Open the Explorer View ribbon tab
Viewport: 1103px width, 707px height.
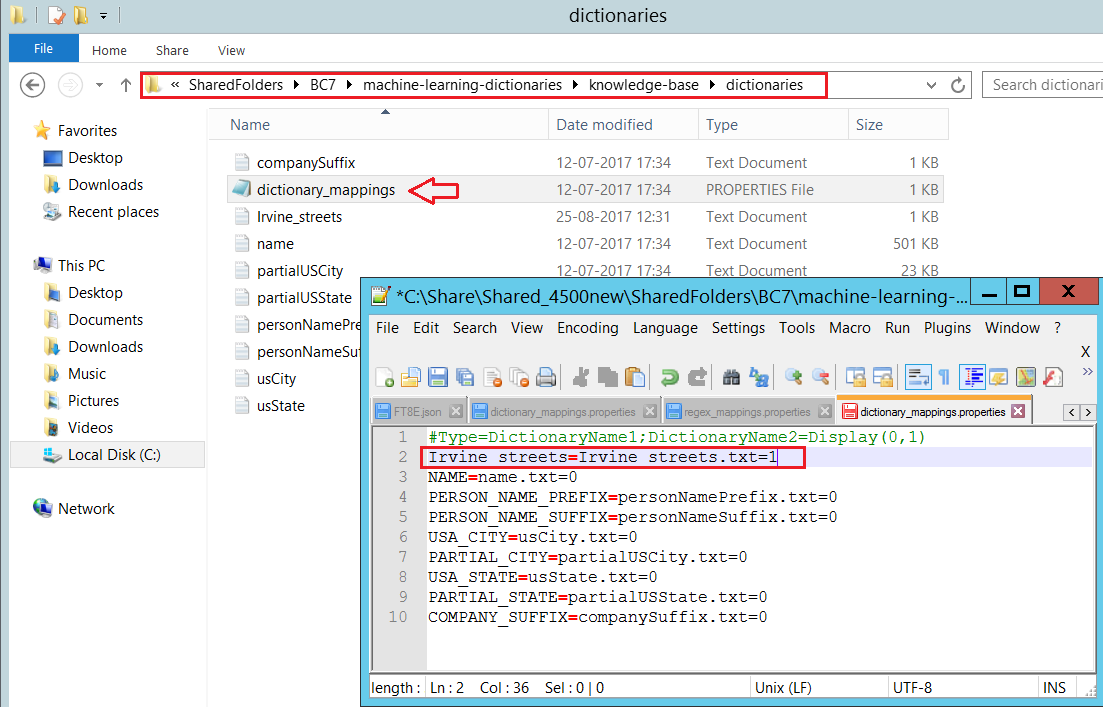pos(231,51)
